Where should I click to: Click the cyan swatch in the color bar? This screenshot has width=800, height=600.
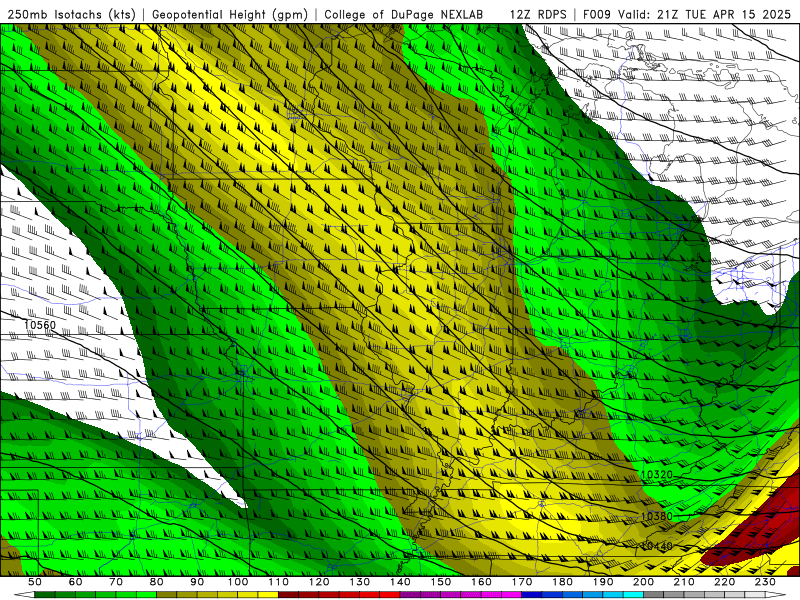pyautogui.click(x=633, y=595)
